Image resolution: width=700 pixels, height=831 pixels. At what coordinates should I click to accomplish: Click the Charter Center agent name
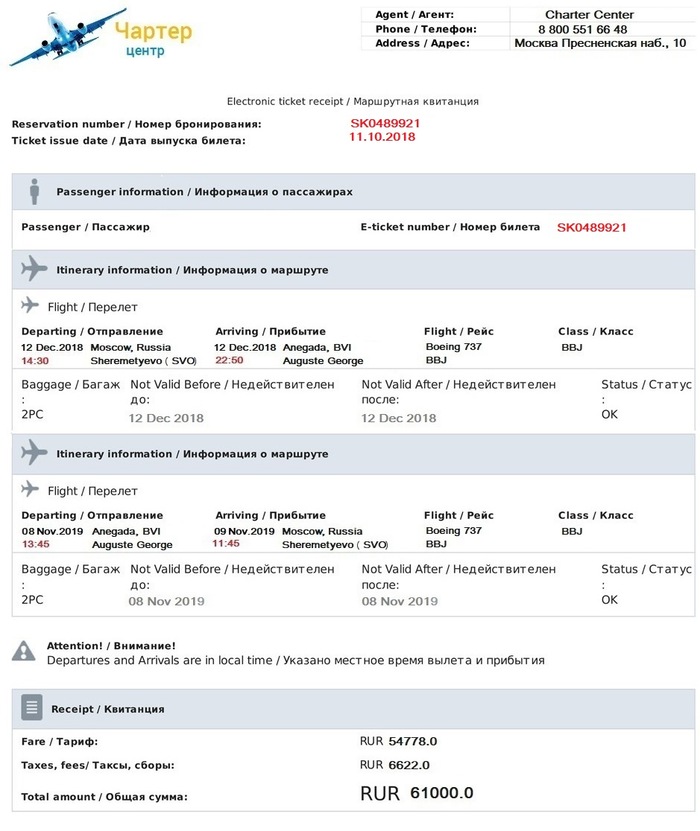click(589, 15)
